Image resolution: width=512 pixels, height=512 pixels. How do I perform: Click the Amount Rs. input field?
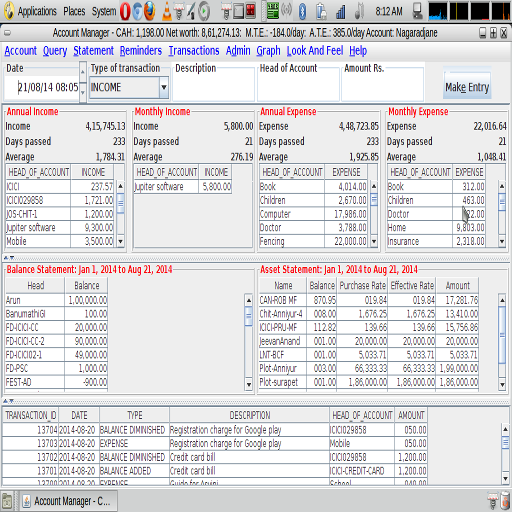point(383,87)
